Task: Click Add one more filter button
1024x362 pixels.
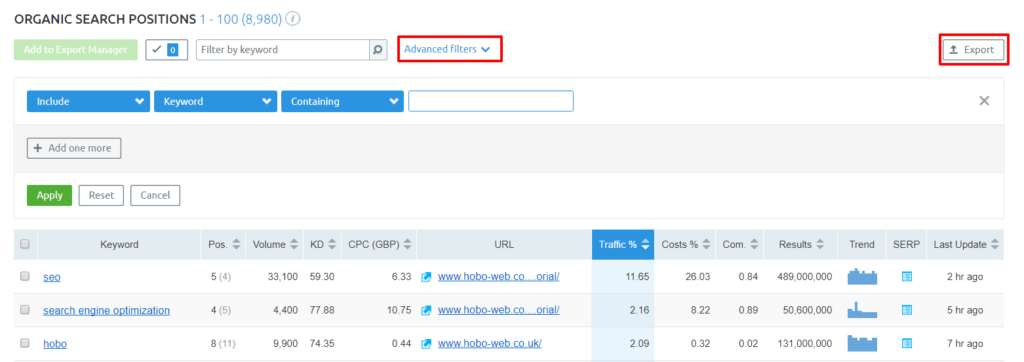Action: (x=74, y=148)
